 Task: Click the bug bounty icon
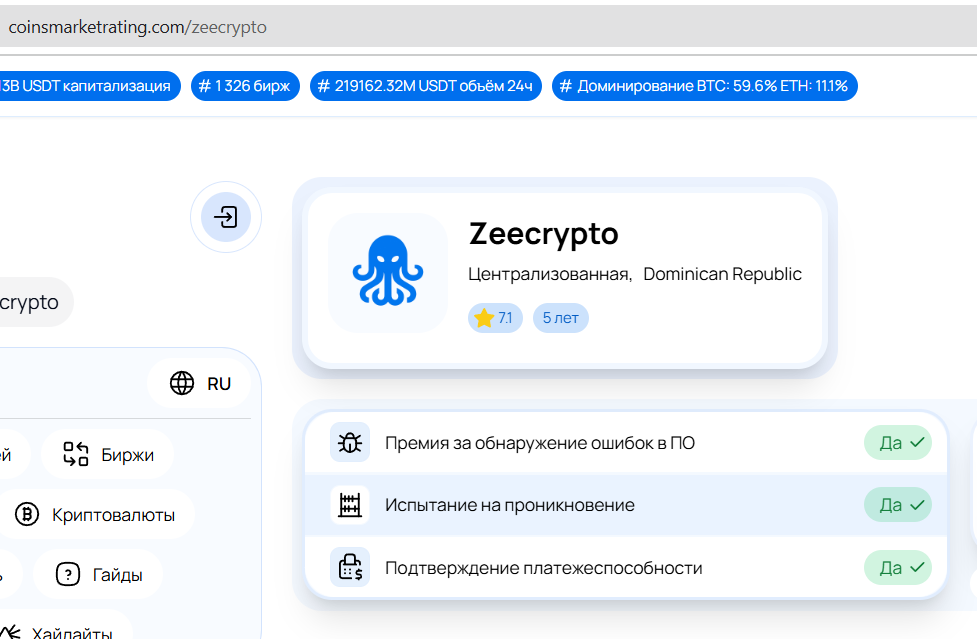(x=350, y=442)
